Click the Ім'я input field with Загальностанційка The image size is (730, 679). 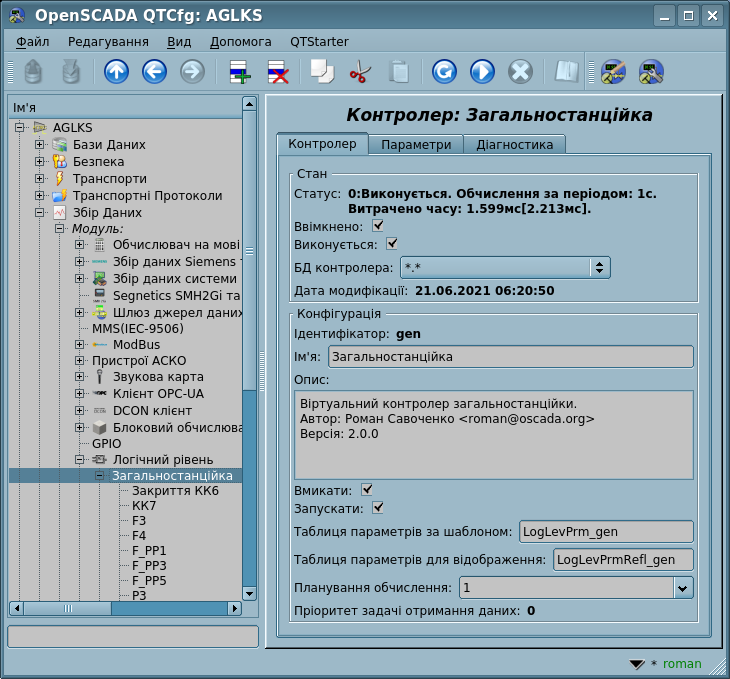point(511,357)
